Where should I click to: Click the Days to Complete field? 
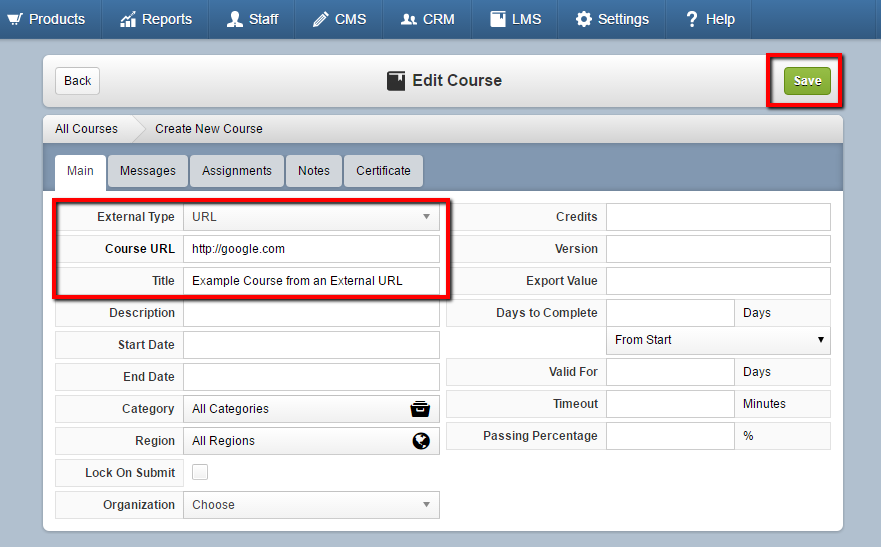click(x=670, y=313)
